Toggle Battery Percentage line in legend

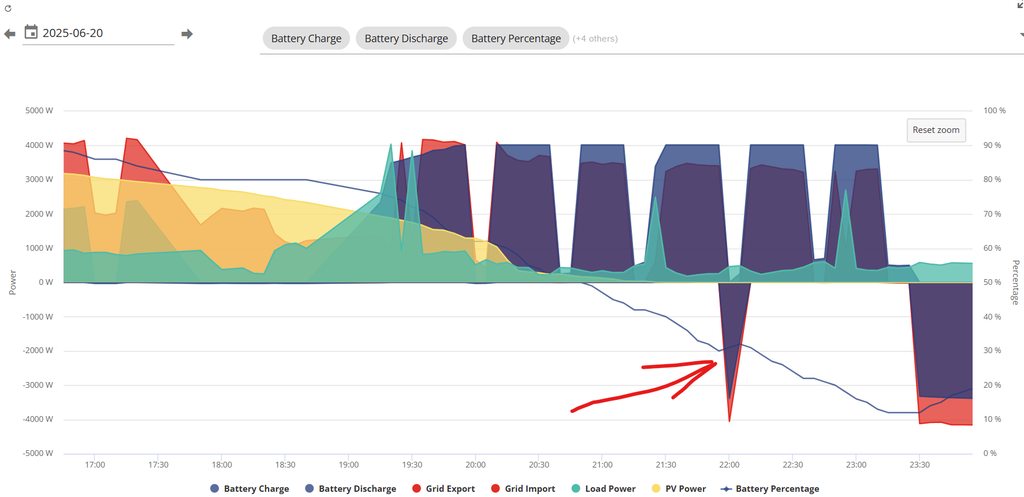pyautogui.click(x=770, y=489)
